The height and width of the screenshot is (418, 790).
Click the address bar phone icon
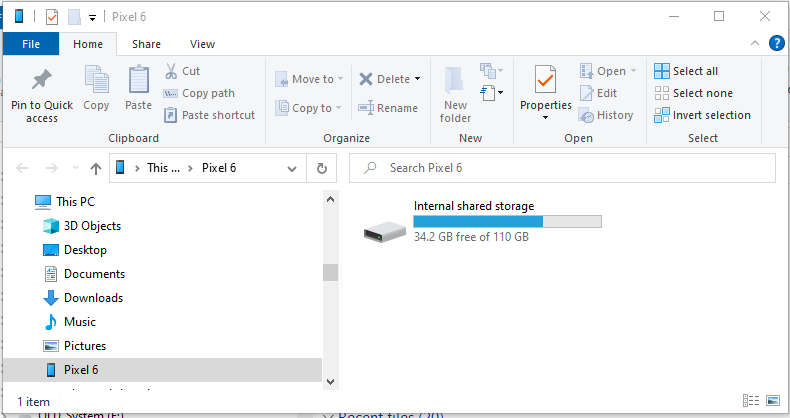pos(120,167)
